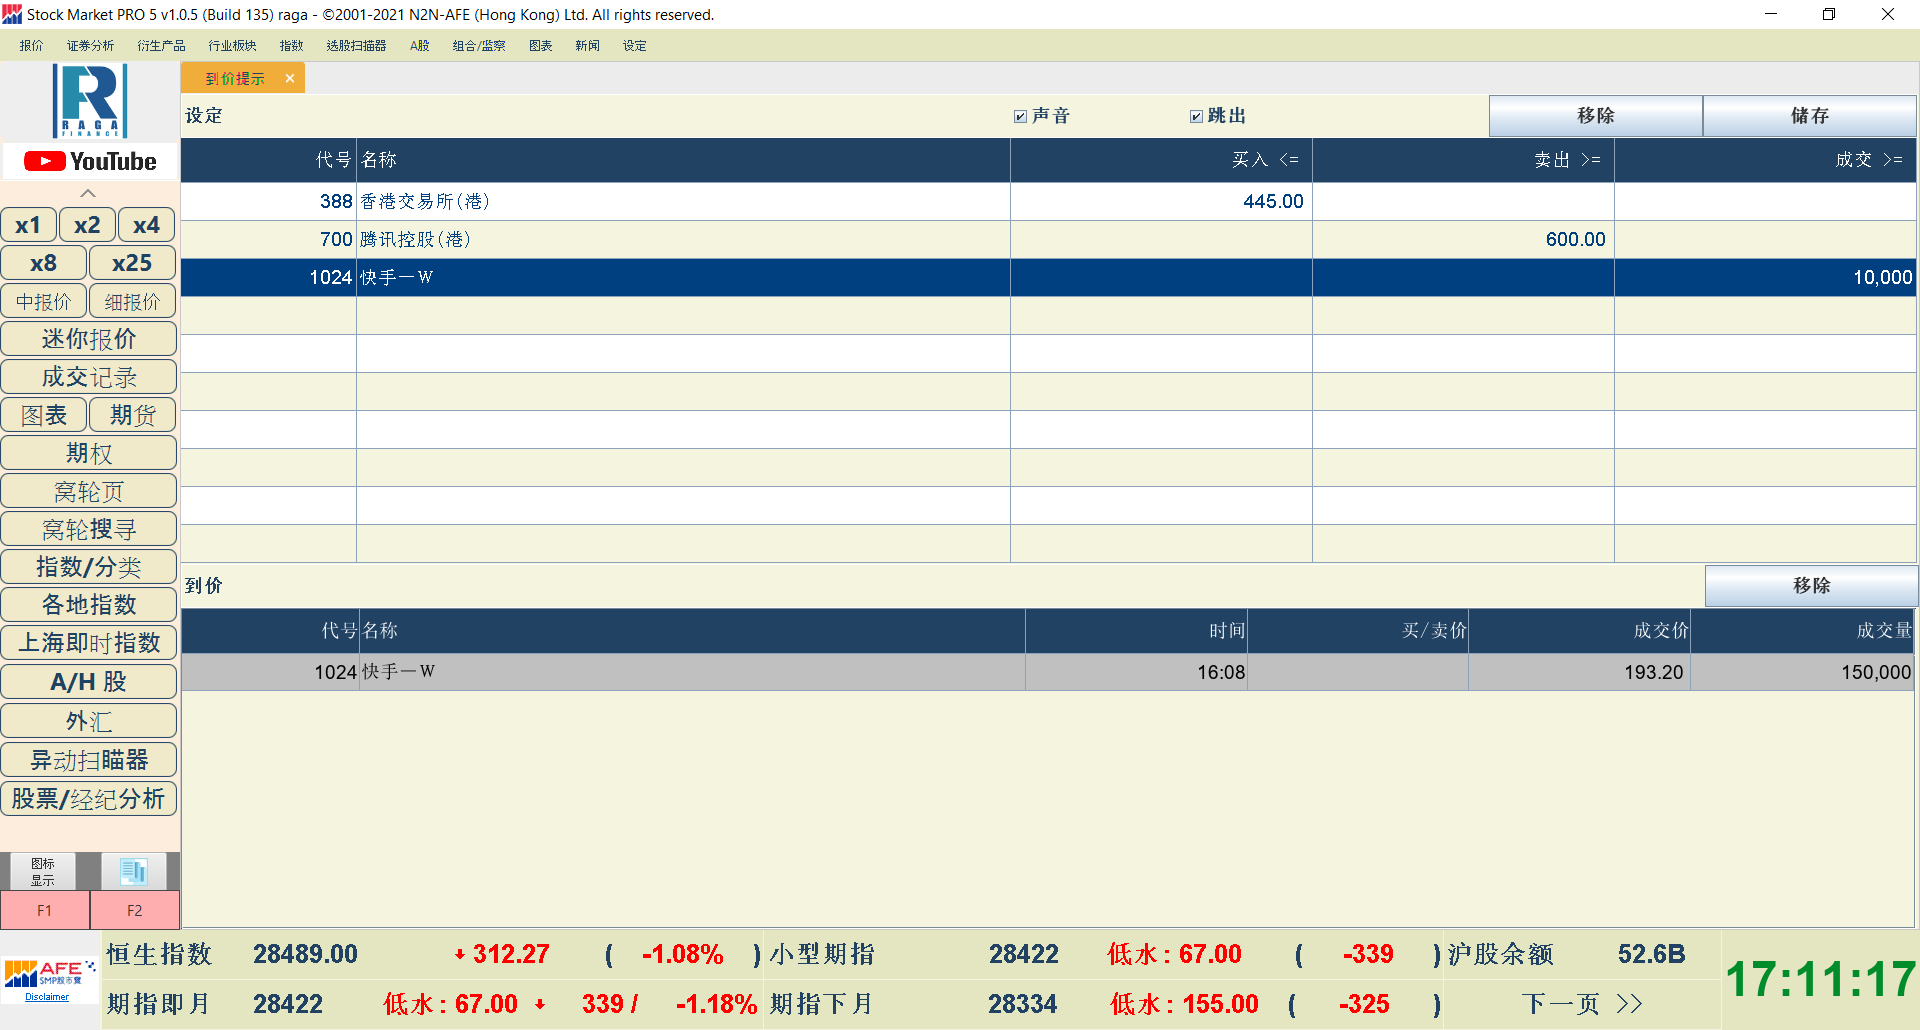The image size is (1920, 1030).
Task: Collapse sidebar with the up chevron
Action: 88,193
